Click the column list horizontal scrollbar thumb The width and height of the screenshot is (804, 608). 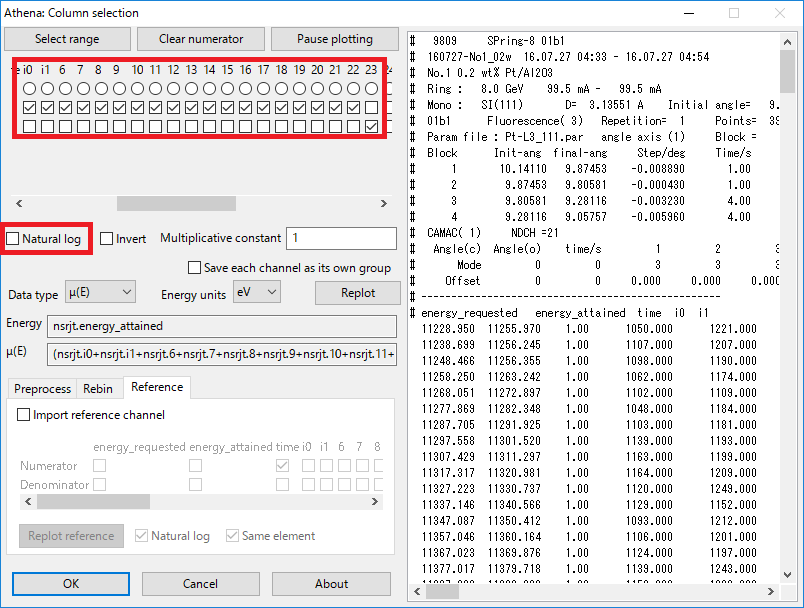click(176, 204)
